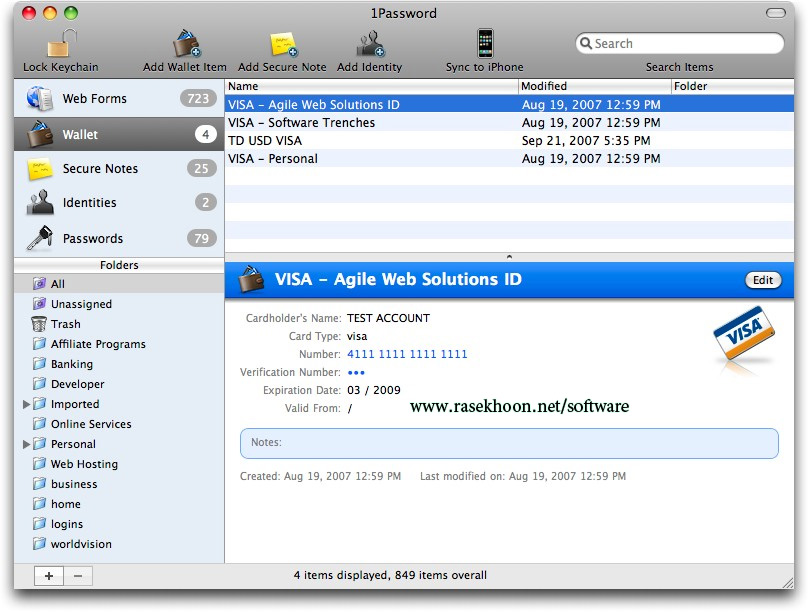
Task: Click the expiration date 03 / 2009
Action: point(374,390)
